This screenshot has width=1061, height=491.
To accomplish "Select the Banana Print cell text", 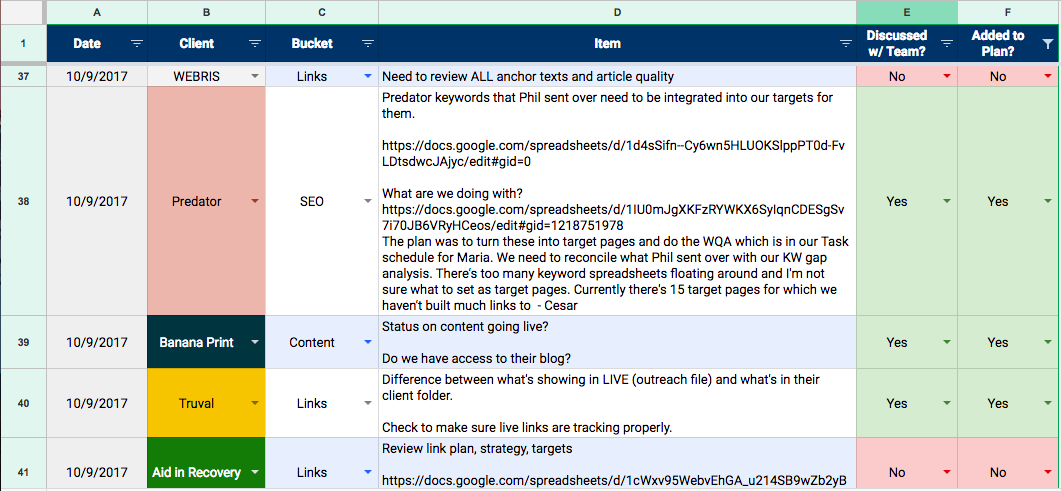I will 196,342.
